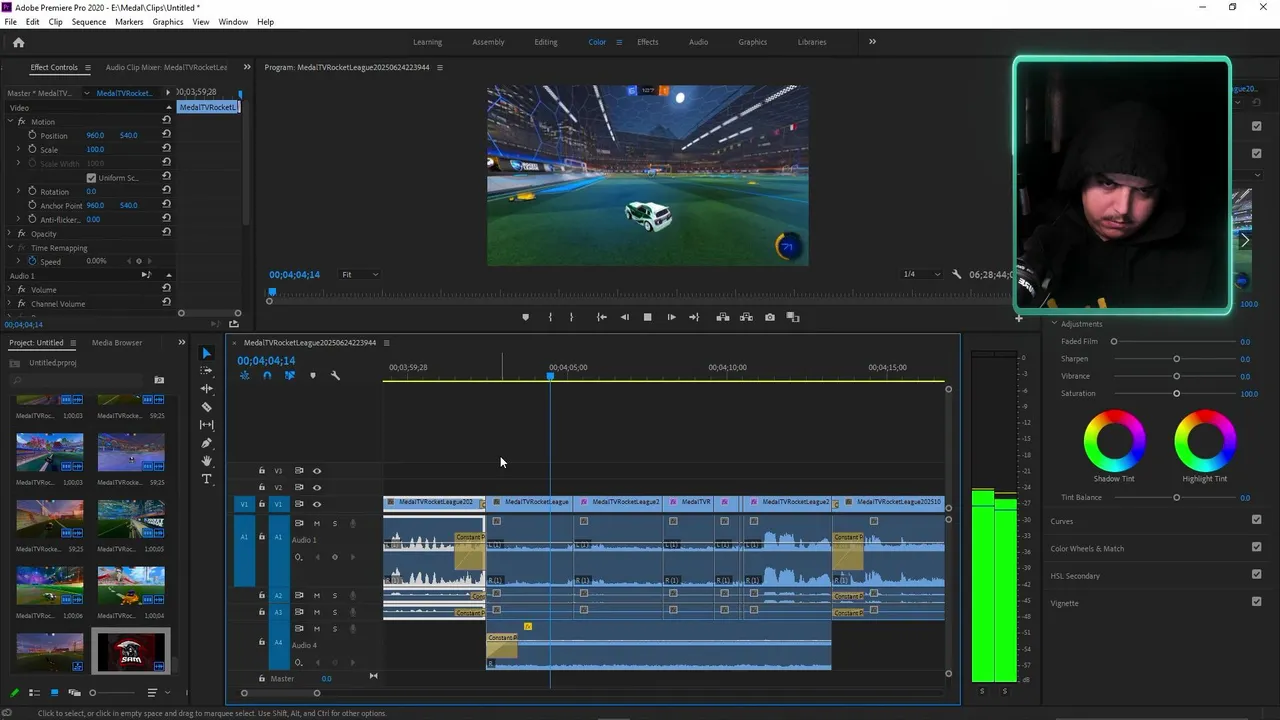1280x720 pixels.
Task: Switch to Audio Clip Mixer tab
Action: 166,67
